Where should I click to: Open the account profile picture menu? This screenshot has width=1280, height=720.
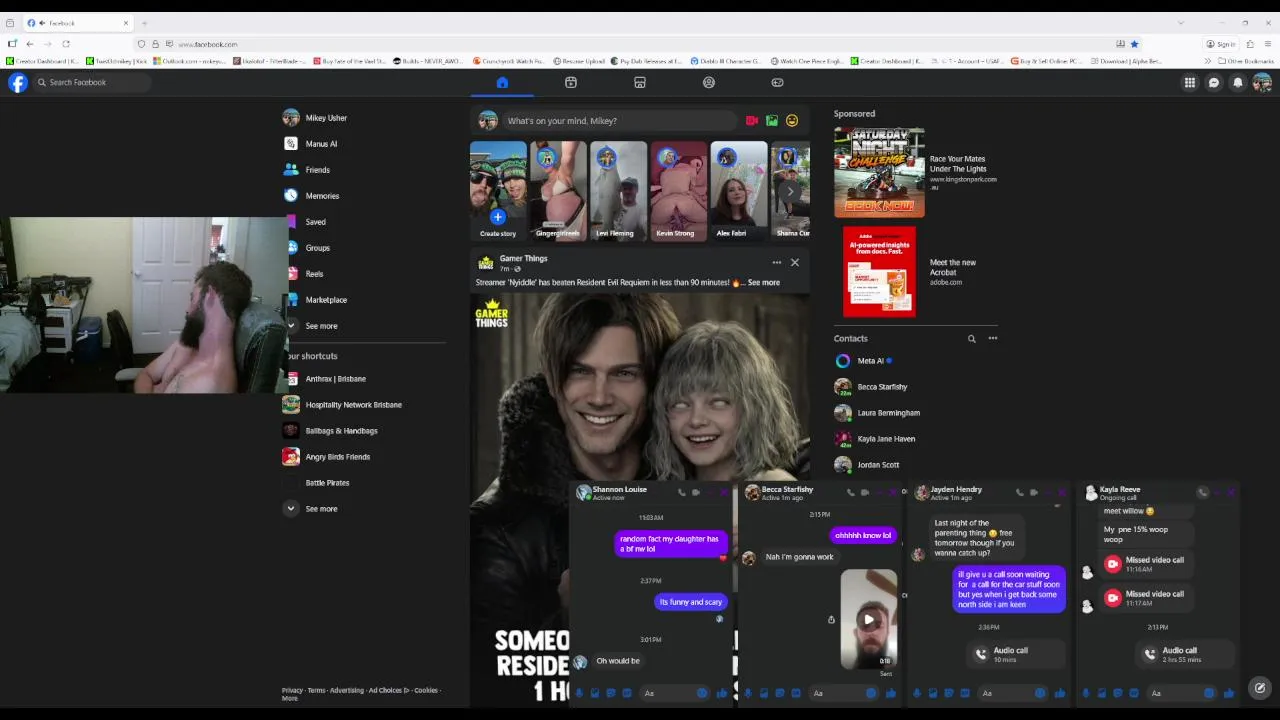coord(1262,83)
